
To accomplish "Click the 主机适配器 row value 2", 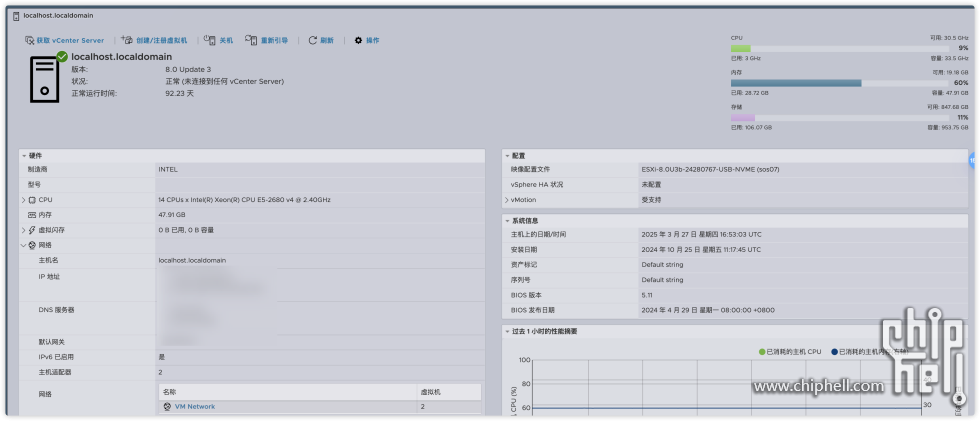I will (x=161, y=372).
